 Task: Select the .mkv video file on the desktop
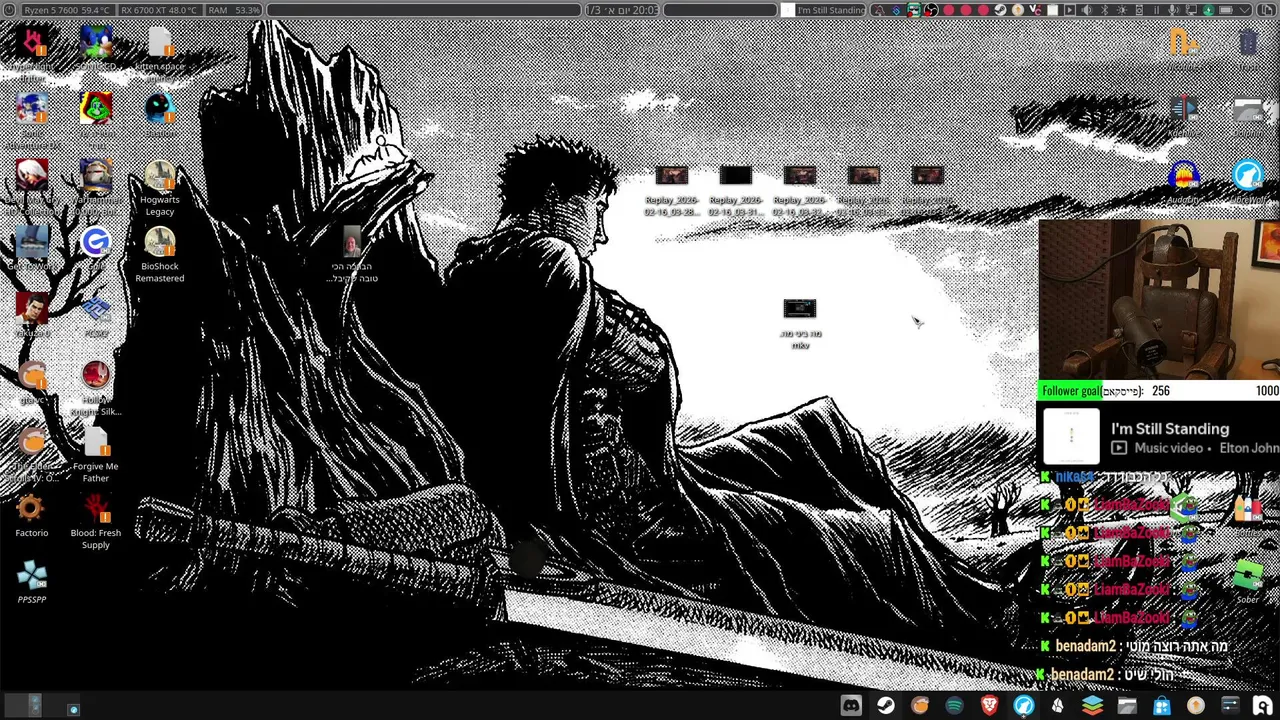pos(800,309)
